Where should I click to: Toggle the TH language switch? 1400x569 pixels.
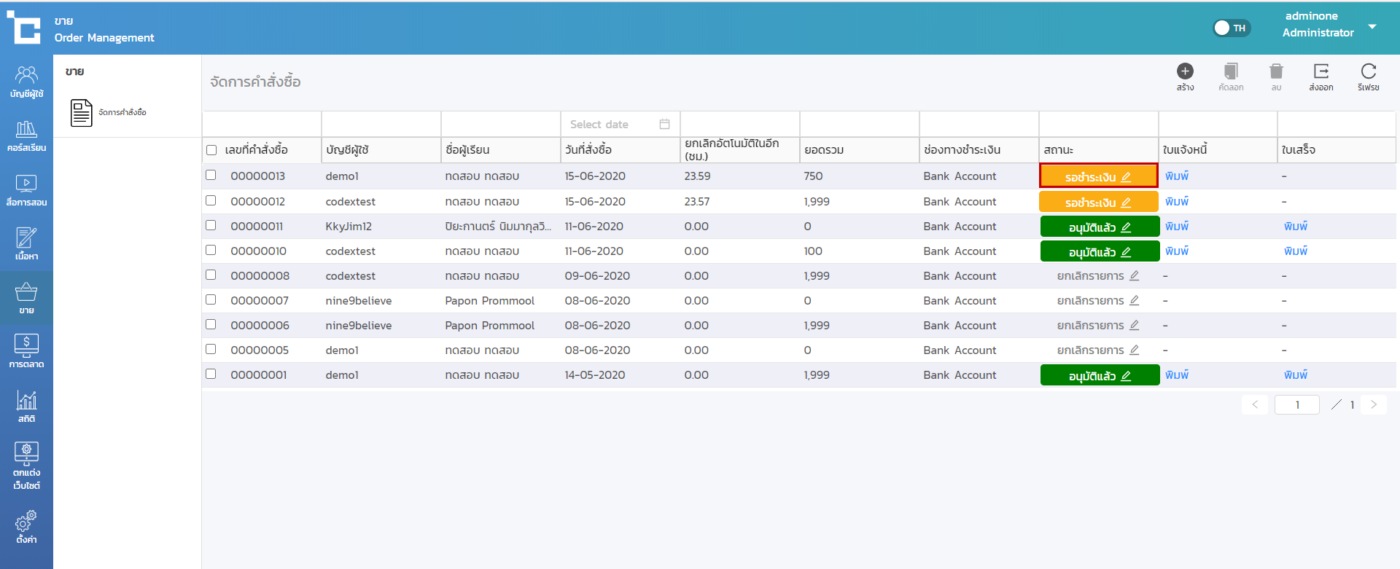pyautogui.click(x=1231, y=28)
